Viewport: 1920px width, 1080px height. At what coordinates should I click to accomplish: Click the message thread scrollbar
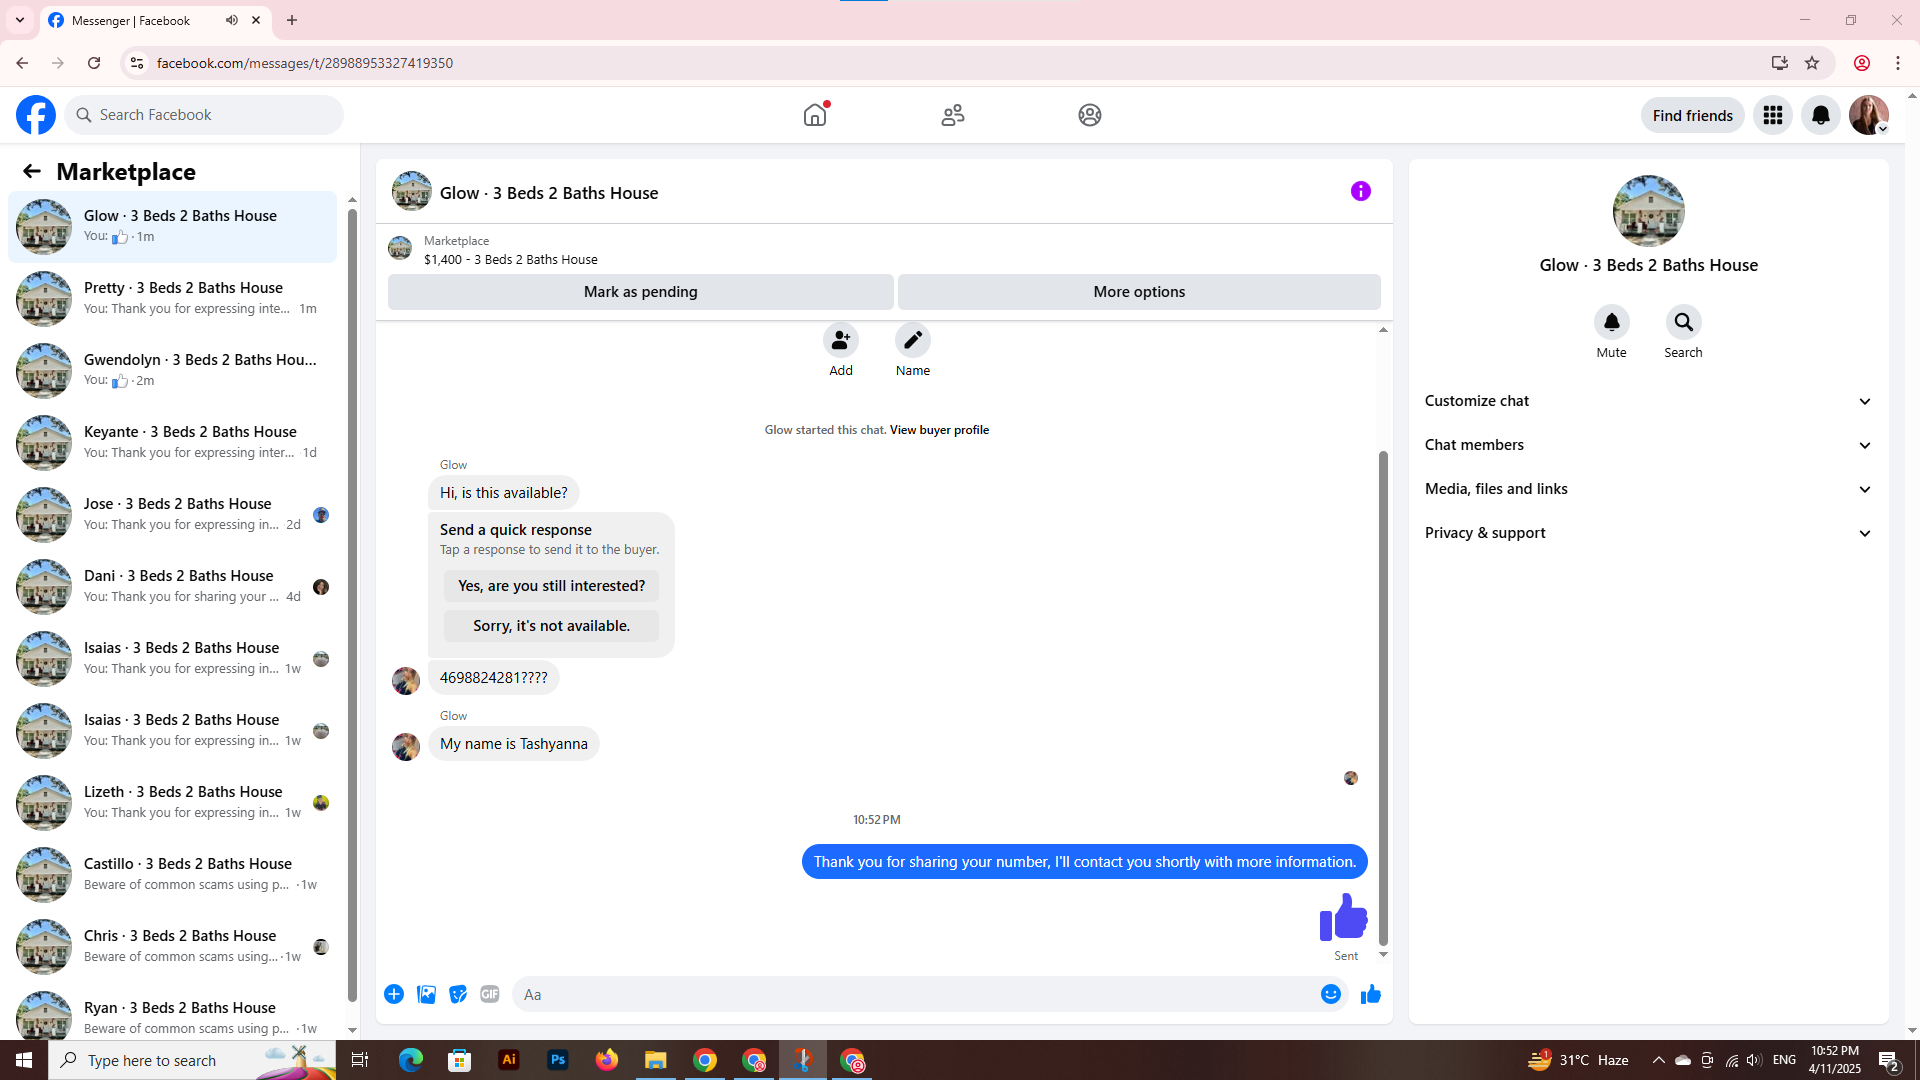coord(1383,697)
